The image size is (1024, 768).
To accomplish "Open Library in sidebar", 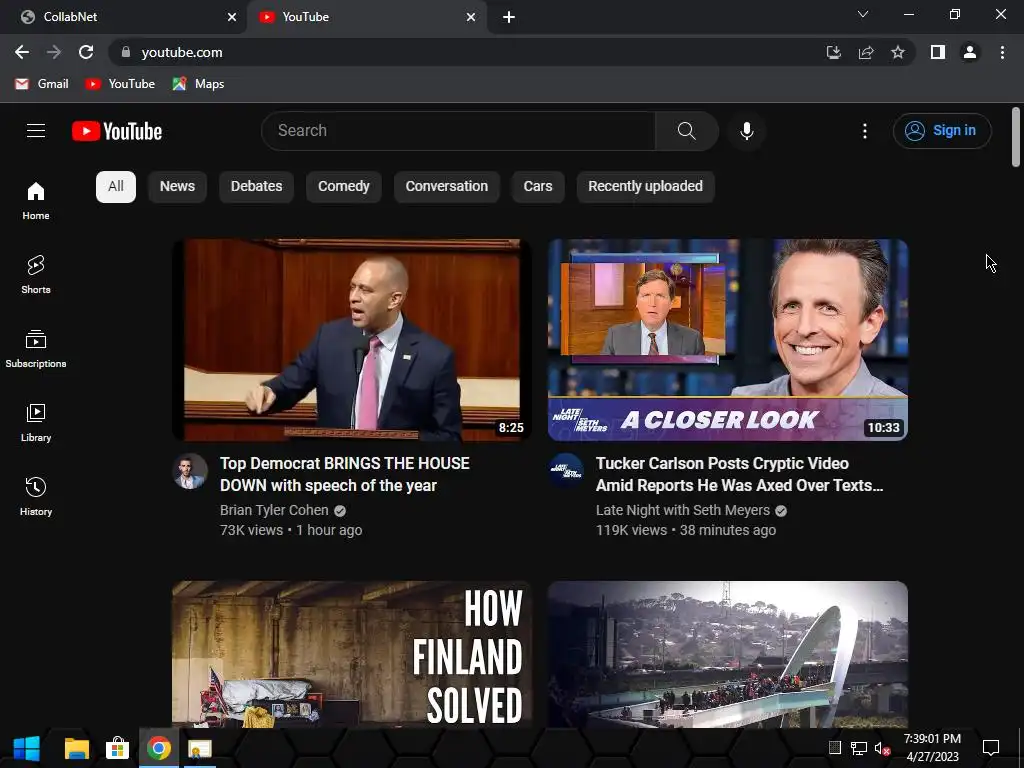I will pyautogui.click(x=36, y=423).
